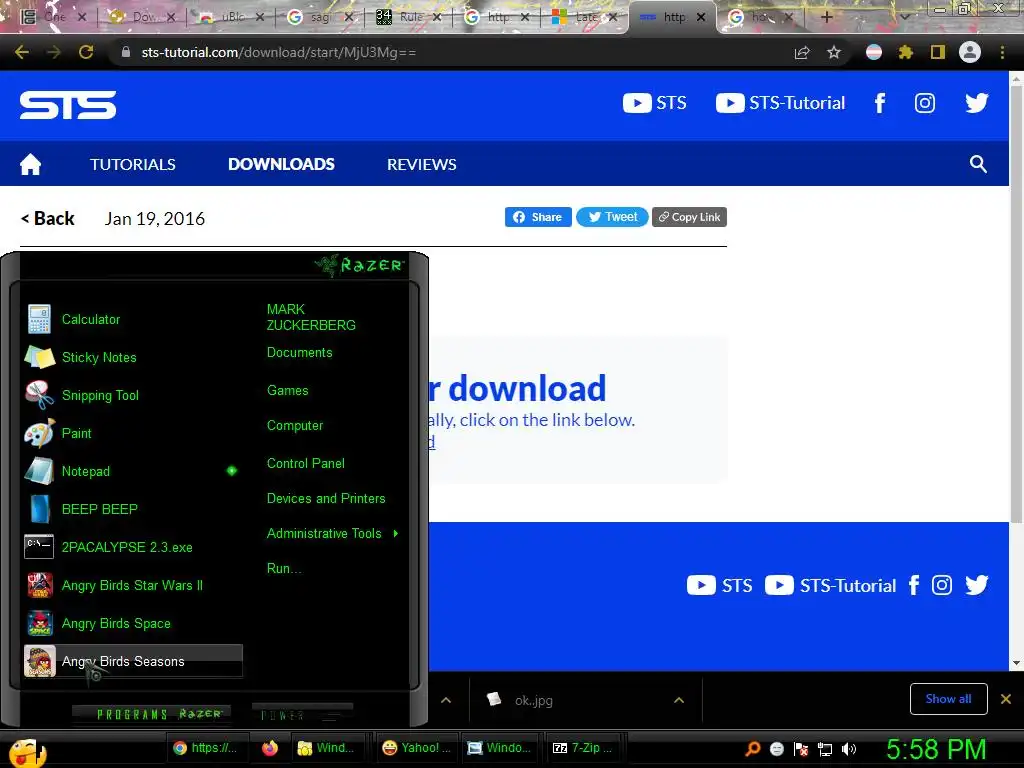Viewport: 1024px width, 768px height.
Task: Switch to the Rule 34 browser tab
Action: click(x=411, y=17)
